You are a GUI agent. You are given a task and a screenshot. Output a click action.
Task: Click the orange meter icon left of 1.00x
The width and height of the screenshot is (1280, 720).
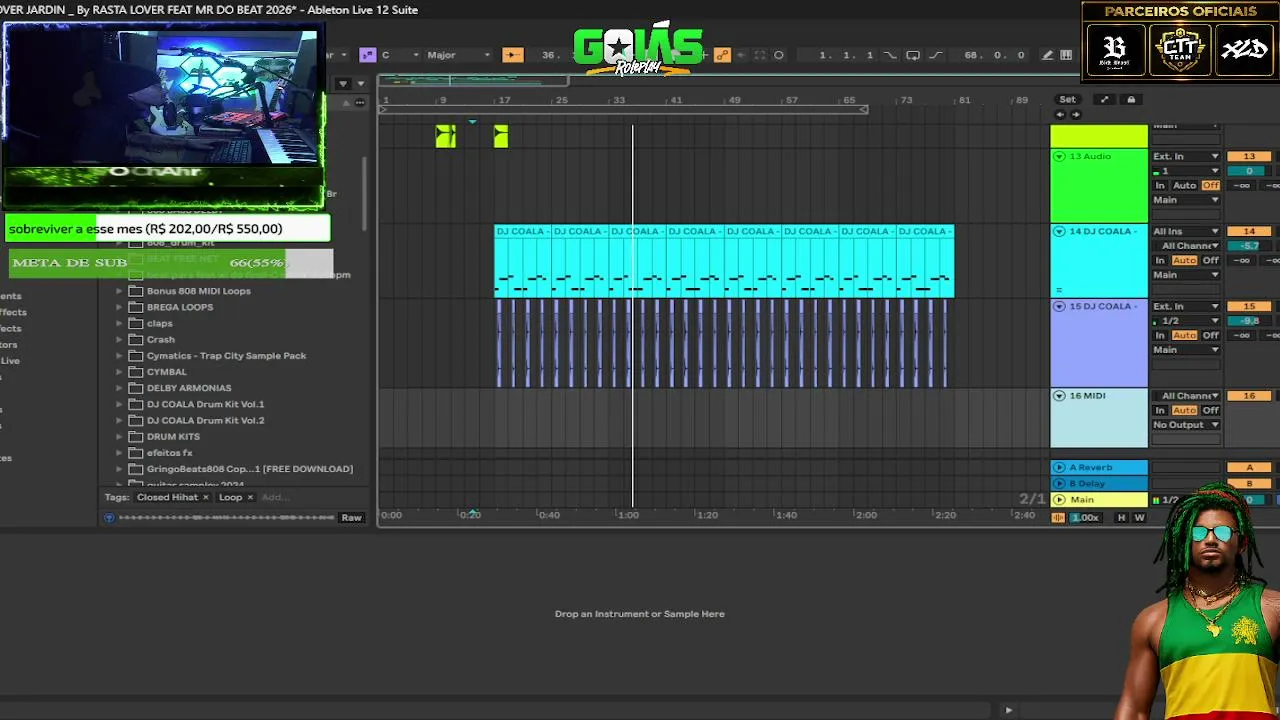pyautogui.click(x=1058, y=517)
